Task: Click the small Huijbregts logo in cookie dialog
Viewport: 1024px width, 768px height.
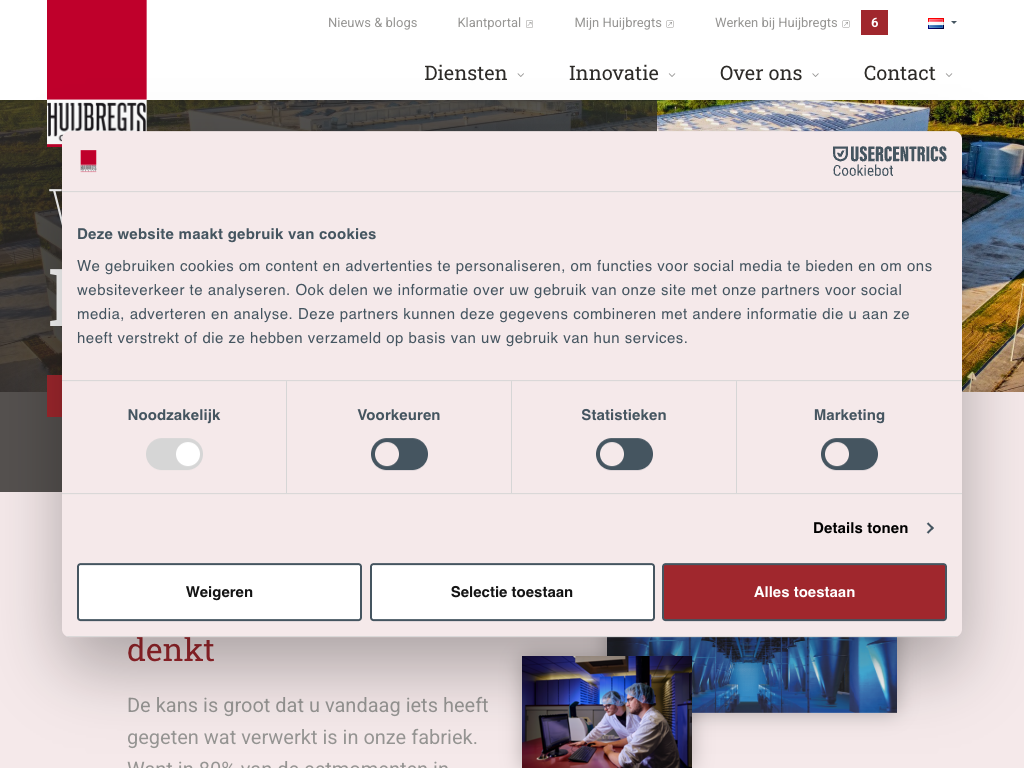Action: [x=88, y=161]
